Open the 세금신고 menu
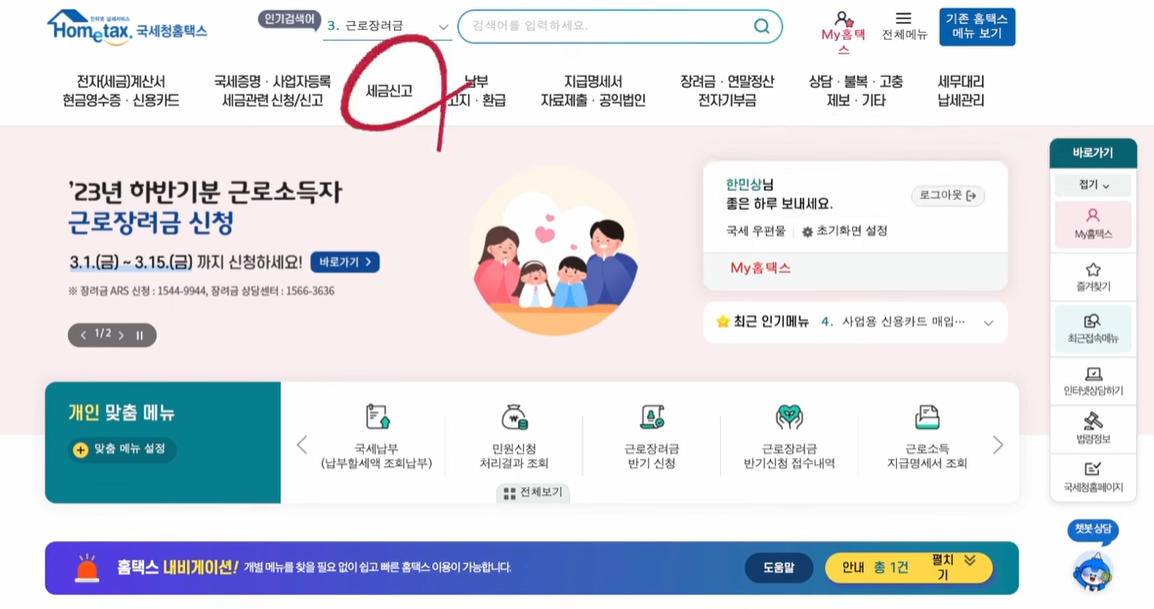This screenshot has height=609, width=1154. point(389,91)
